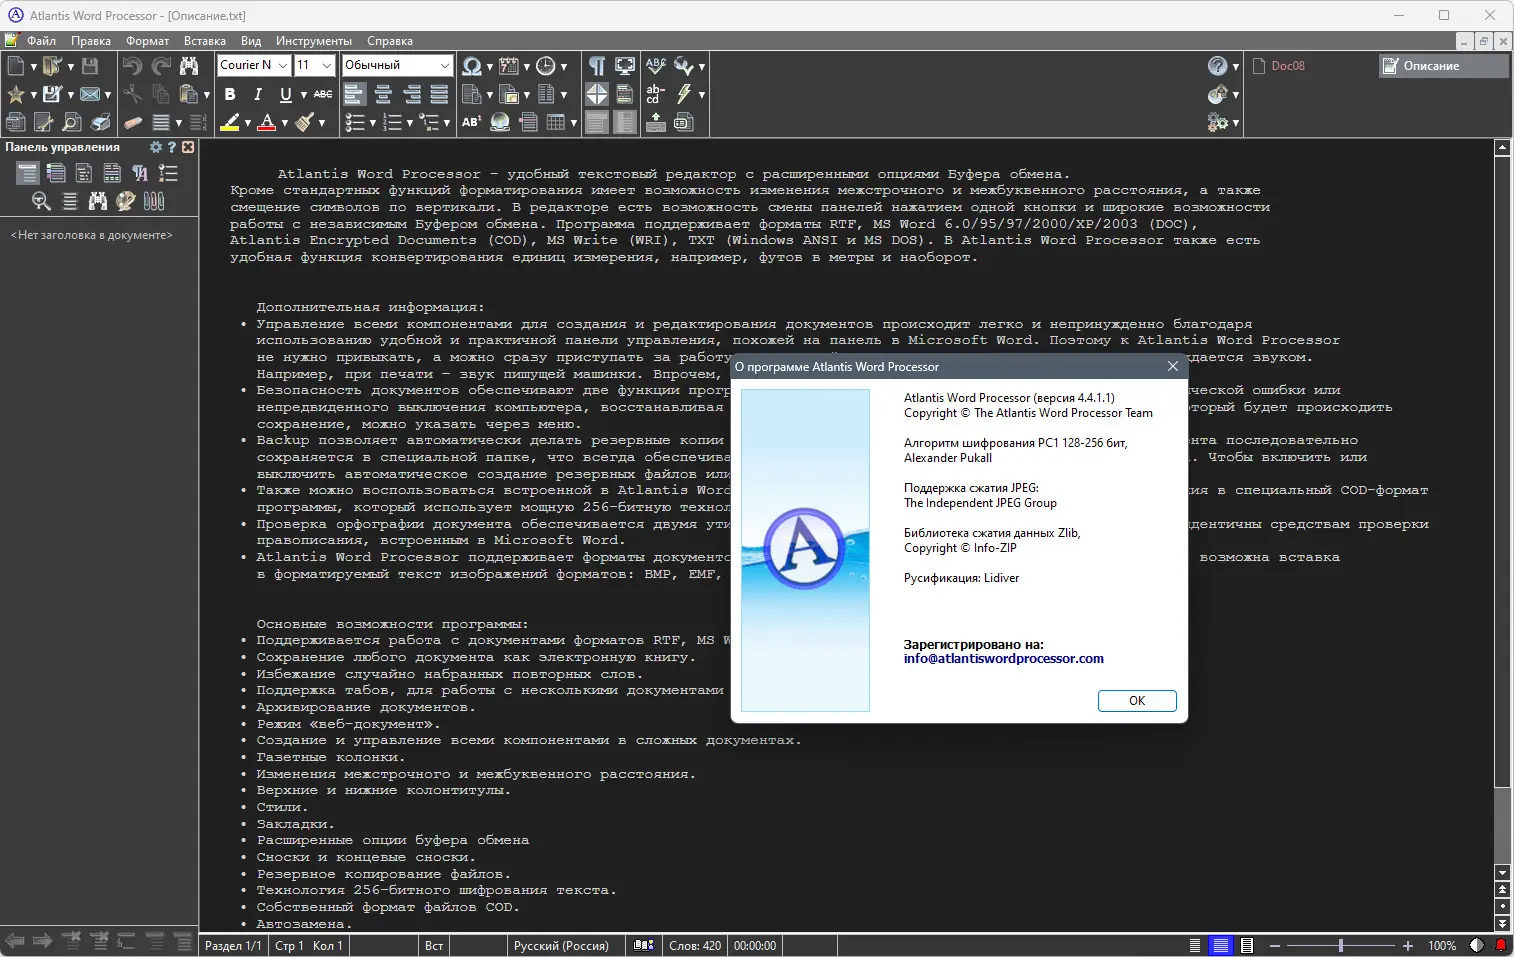Click the Control Panel settings gear icon
1514x957 pixels.
click(x=156, y=147)
